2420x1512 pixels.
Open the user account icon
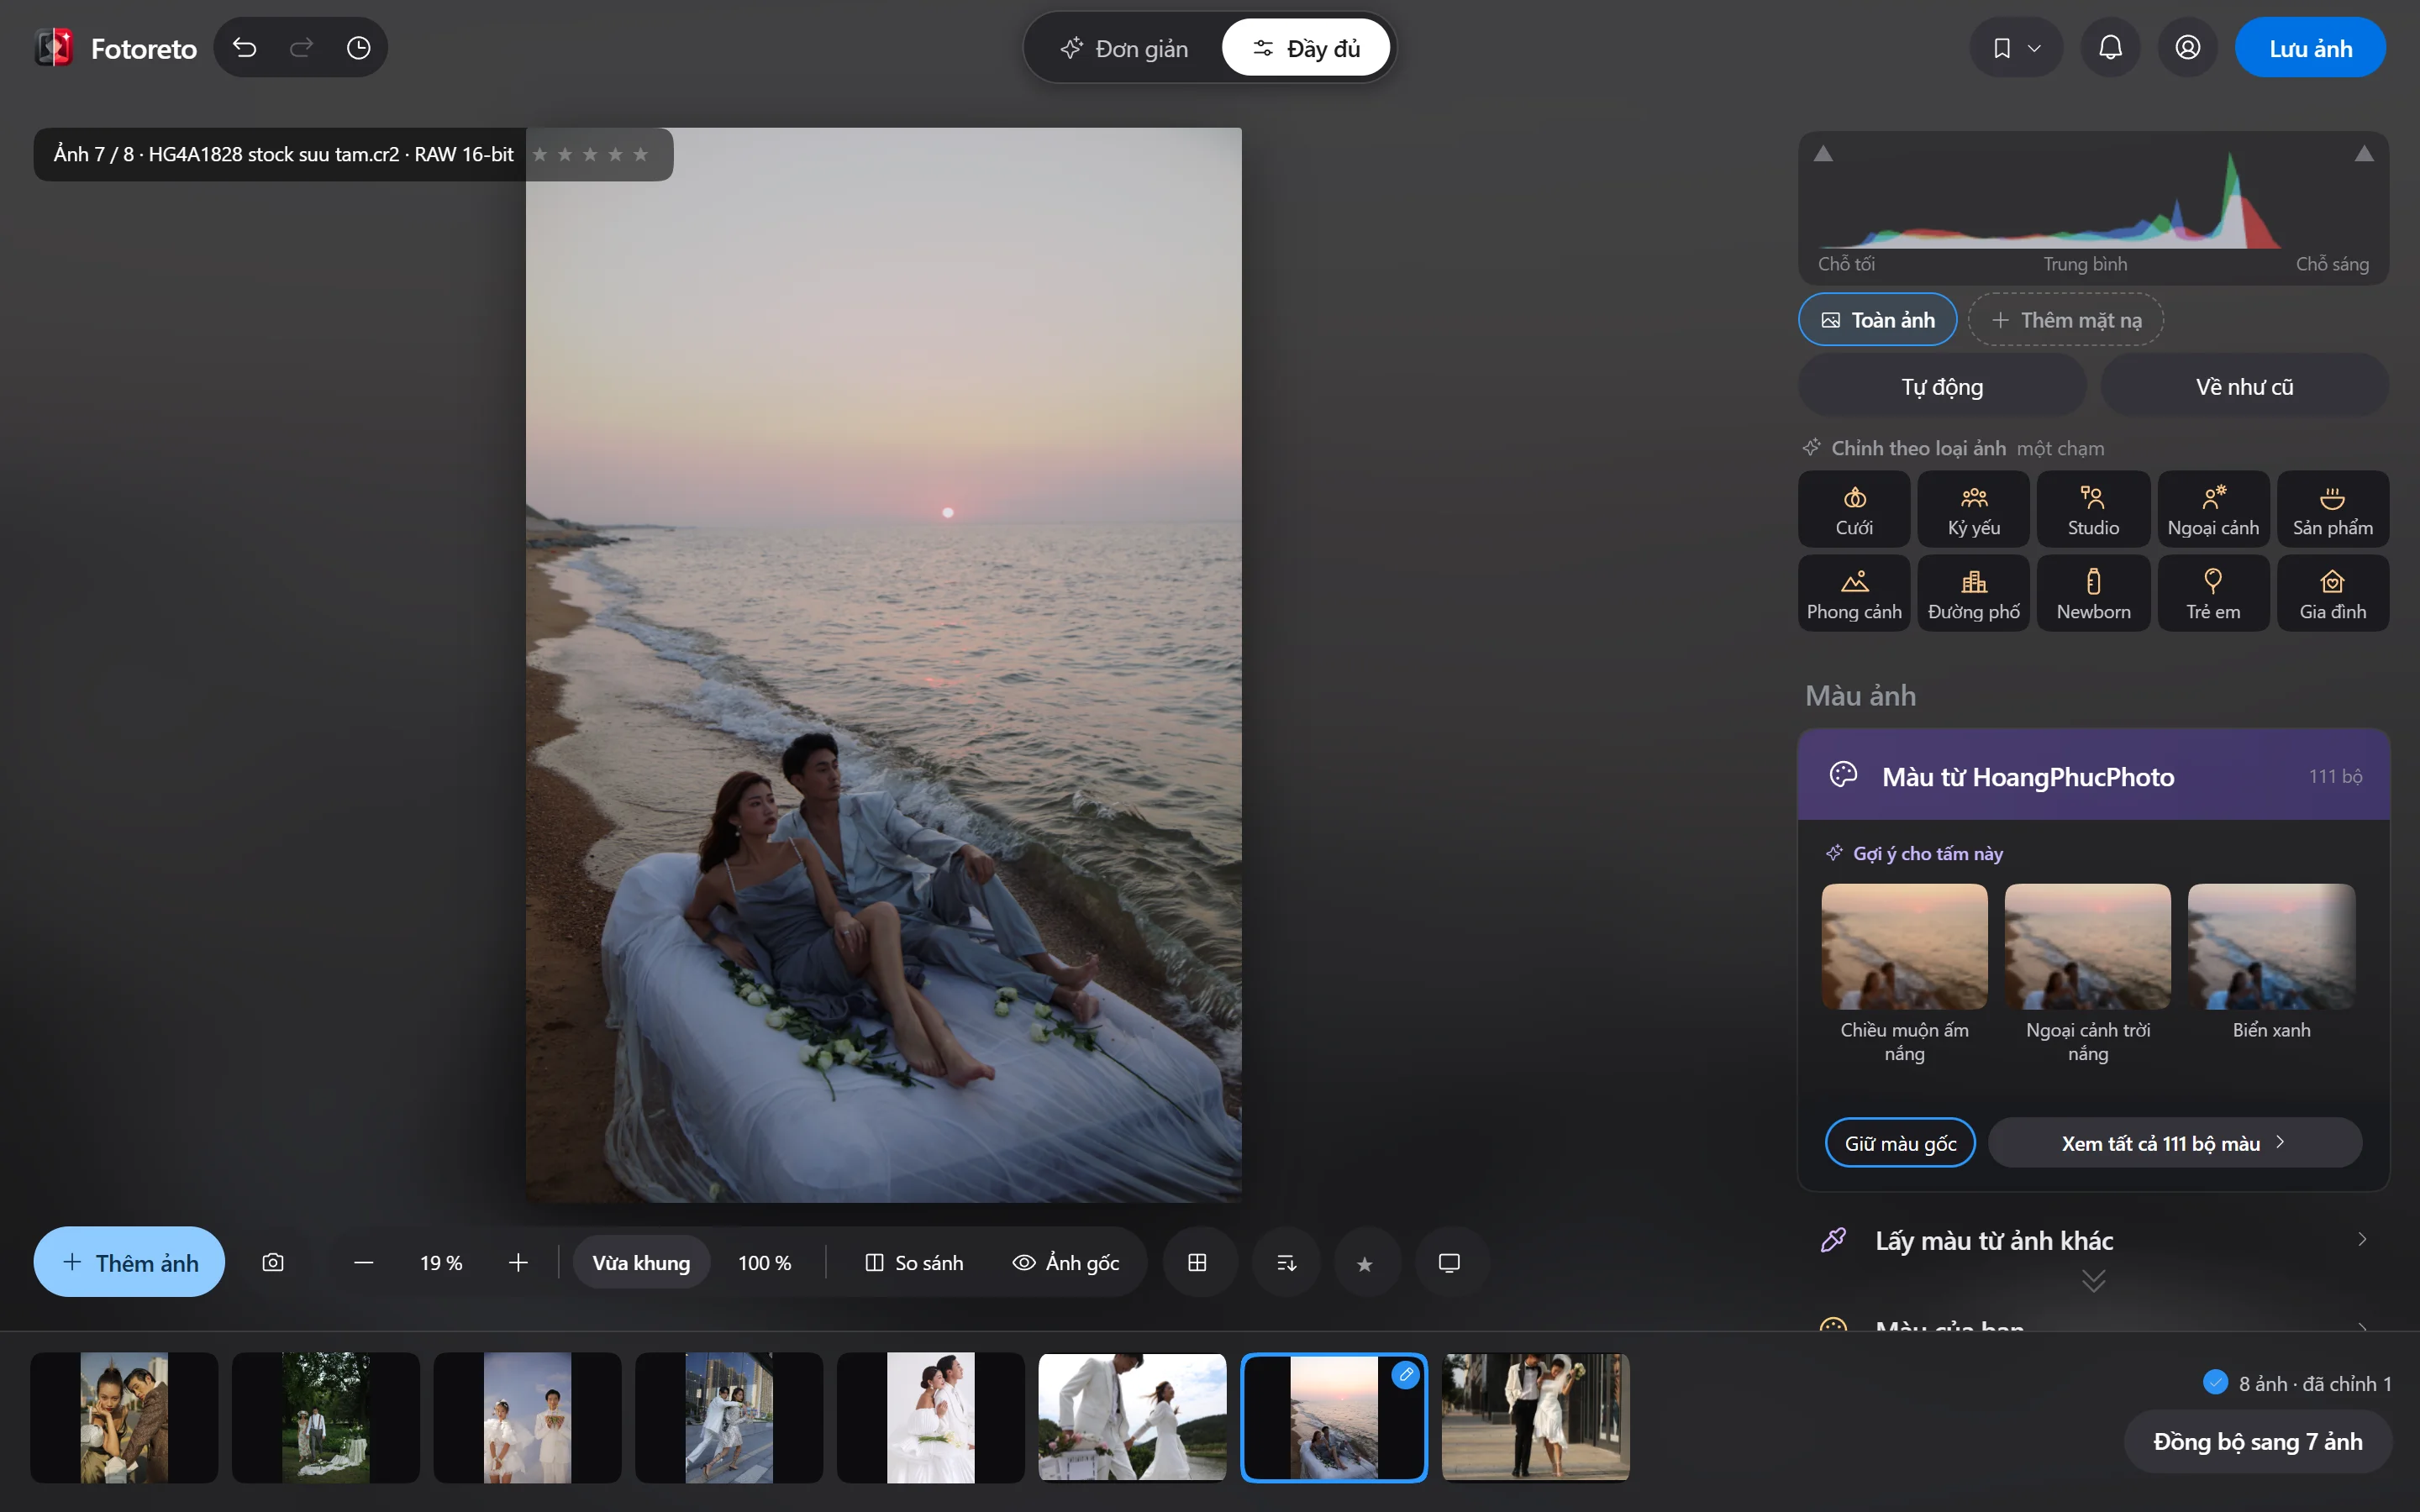2187,47
